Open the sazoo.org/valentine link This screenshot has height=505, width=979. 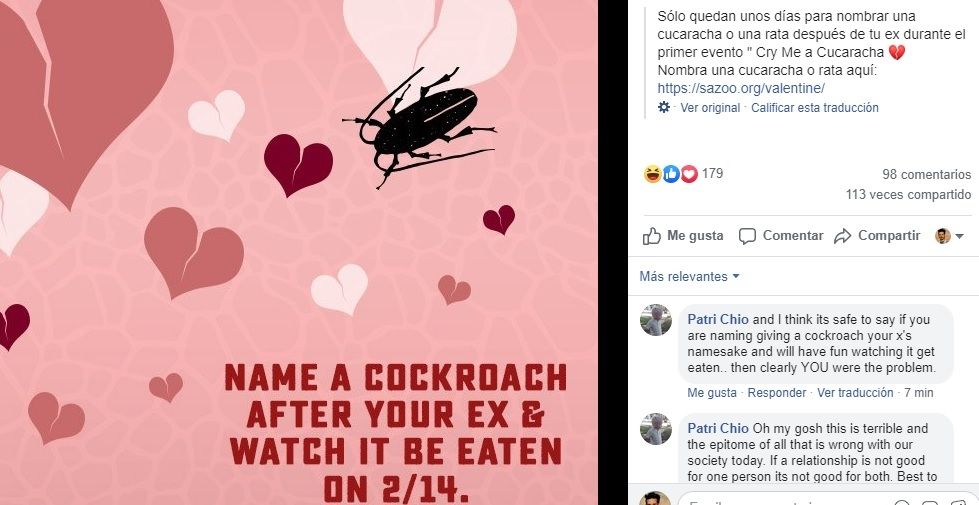click(741, 89)
